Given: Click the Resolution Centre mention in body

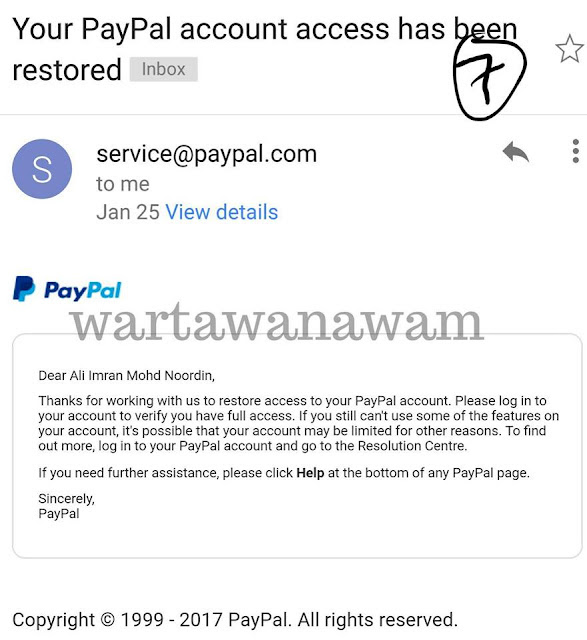Looking at the screenshot, I should pos(412,446).
